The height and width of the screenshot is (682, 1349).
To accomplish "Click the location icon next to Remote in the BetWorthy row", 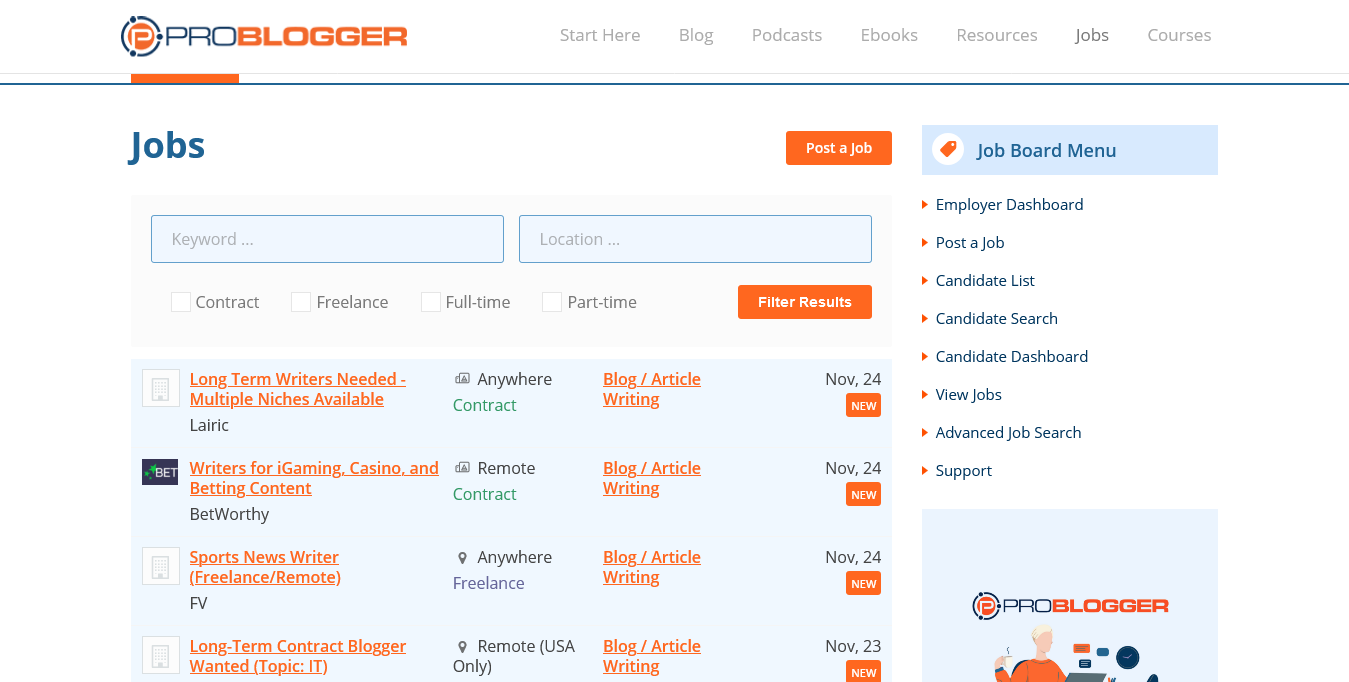I will click(462, 468).
